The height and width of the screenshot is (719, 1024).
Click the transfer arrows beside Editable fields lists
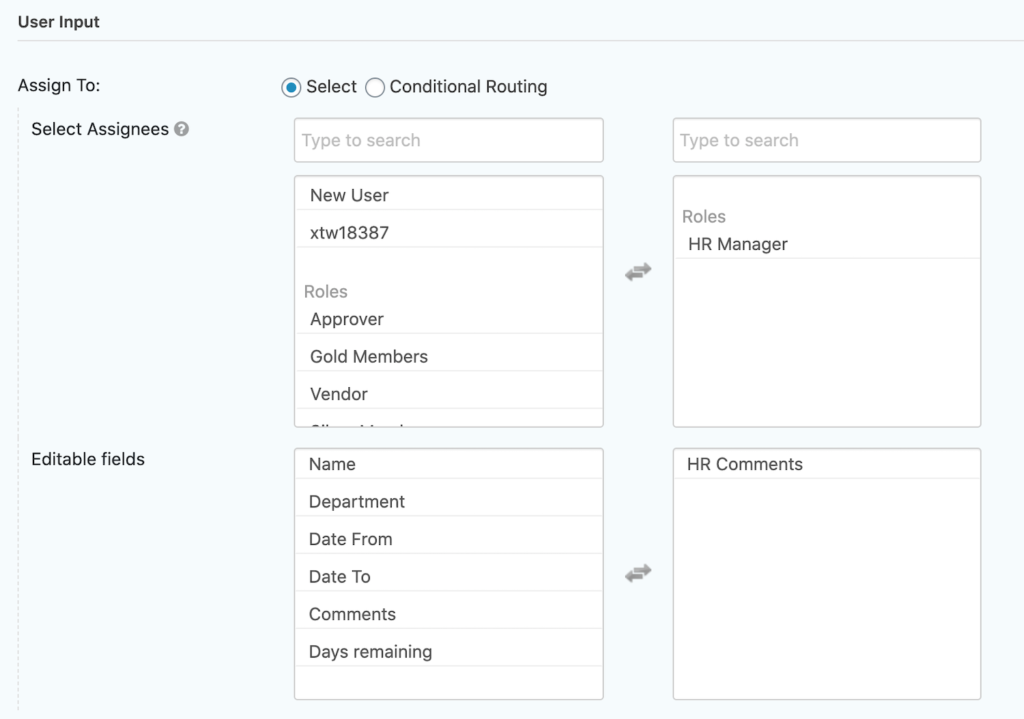click(638, 573)
